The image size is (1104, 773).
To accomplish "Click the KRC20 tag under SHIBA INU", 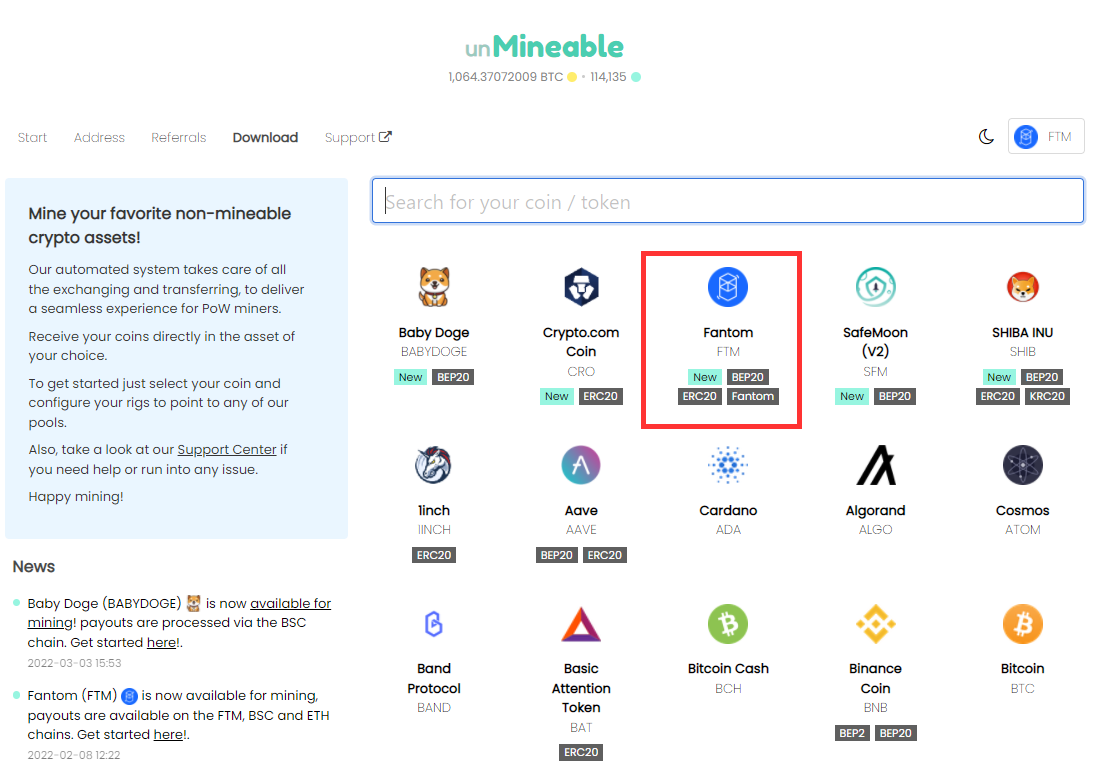I will pyautogui.click(x=1047, y=396).
